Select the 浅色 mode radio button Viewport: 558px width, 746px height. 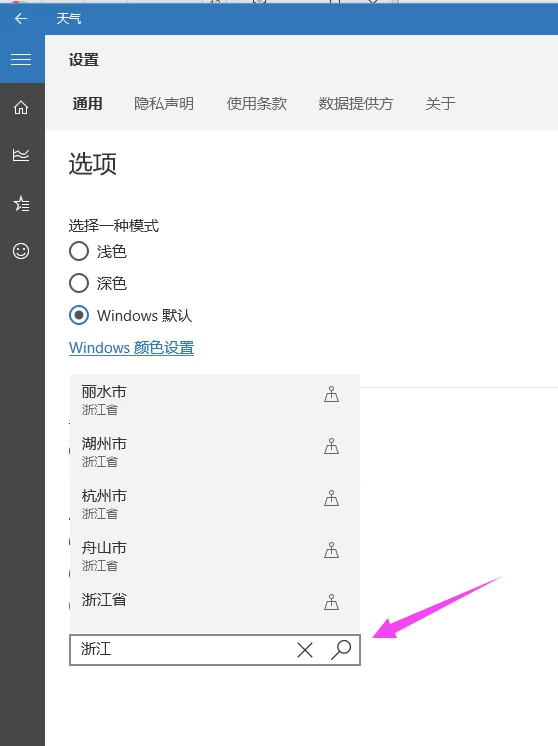point(79,251)
